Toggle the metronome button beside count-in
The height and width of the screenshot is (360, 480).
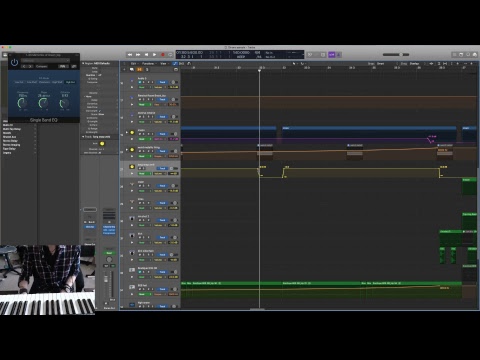(339, 55)
